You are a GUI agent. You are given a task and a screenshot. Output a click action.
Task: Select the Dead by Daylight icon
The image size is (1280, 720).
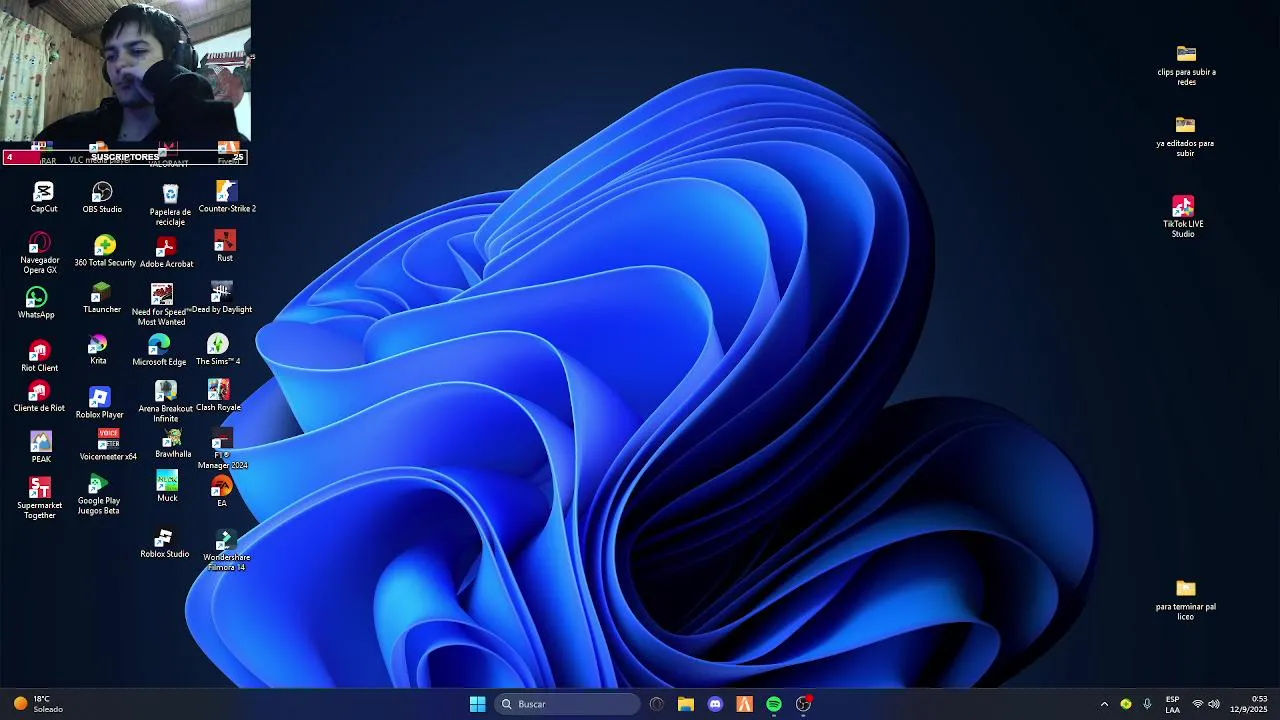coord(222,299)
